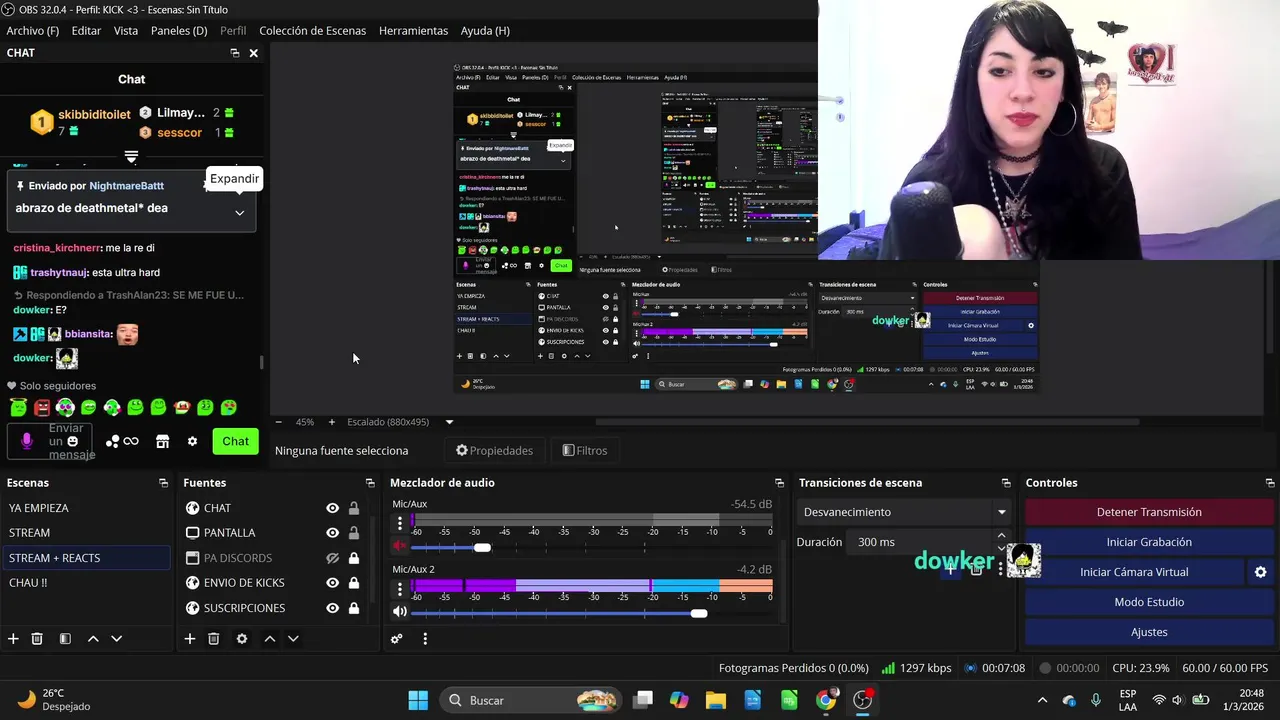Expand pinned message chevron
1280x720 pixels.
pos(239,212)
